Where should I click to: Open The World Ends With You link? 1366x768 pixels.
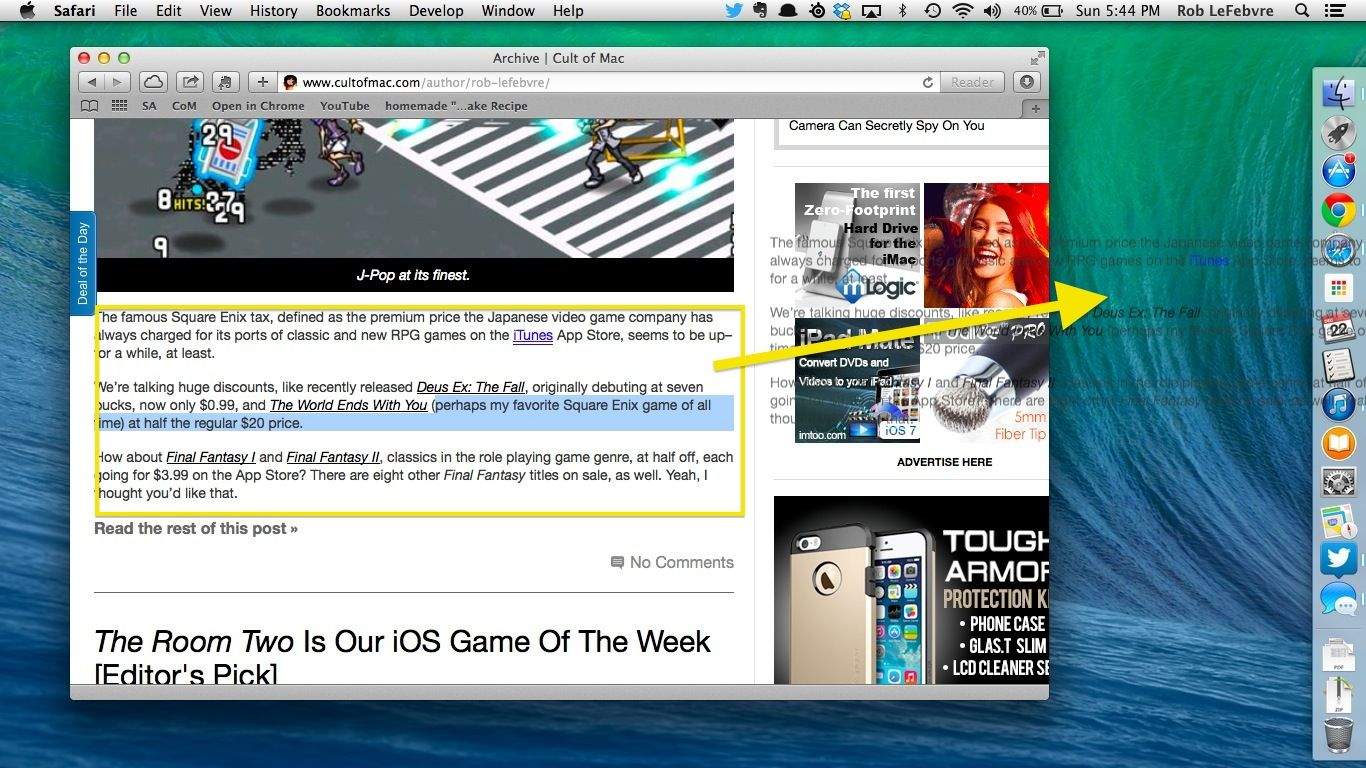(348, 405)
